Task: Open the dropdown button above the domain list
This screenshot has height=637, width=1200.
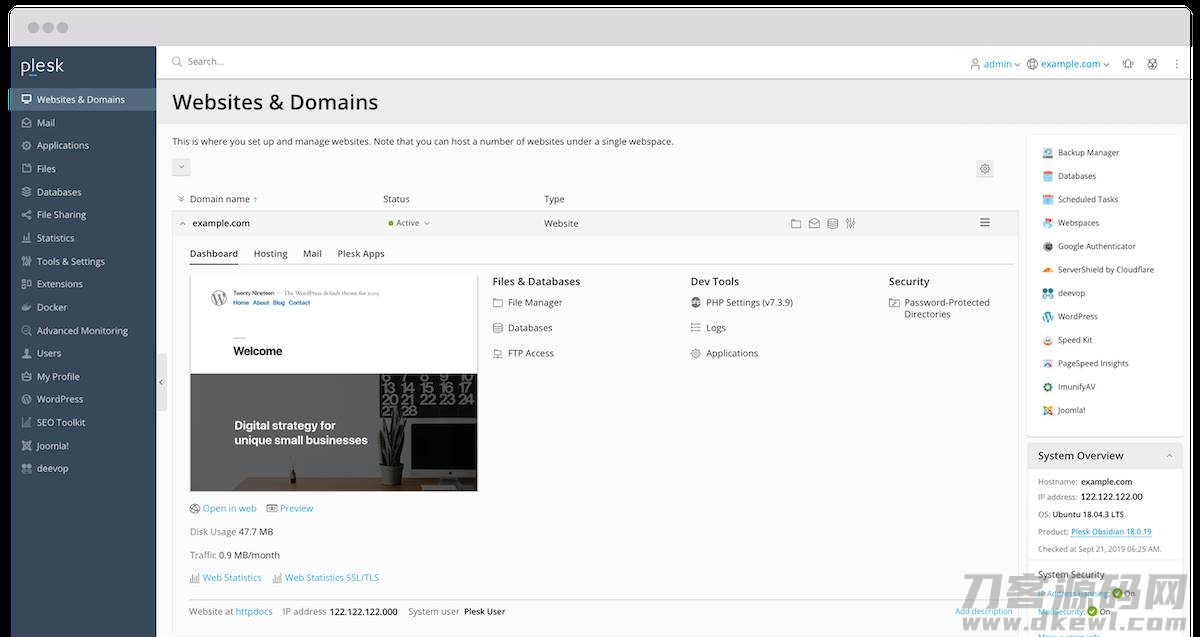Action: (x=181, y=167)
